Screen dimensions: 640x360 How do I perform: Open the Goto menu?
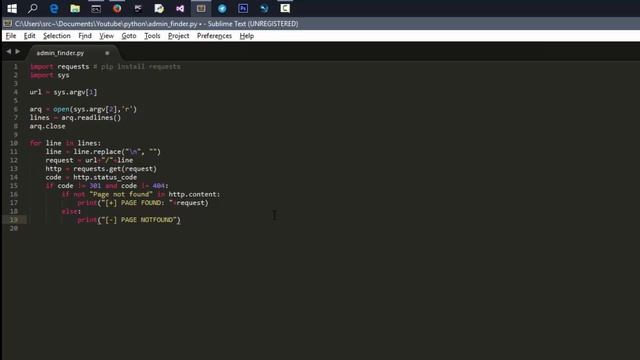pos(129,36)
